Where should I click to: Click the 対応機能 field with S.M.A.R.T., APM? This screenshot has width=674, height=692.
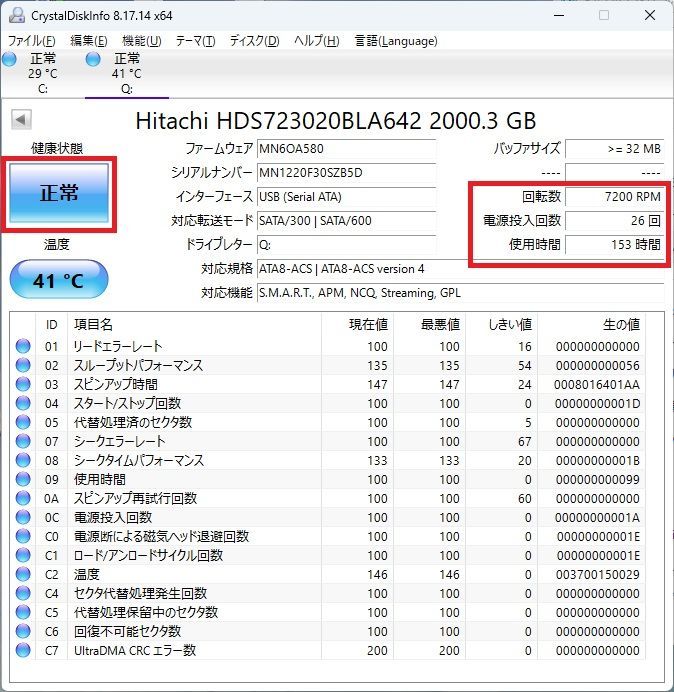pyautogui.click(x=460, y=293)
